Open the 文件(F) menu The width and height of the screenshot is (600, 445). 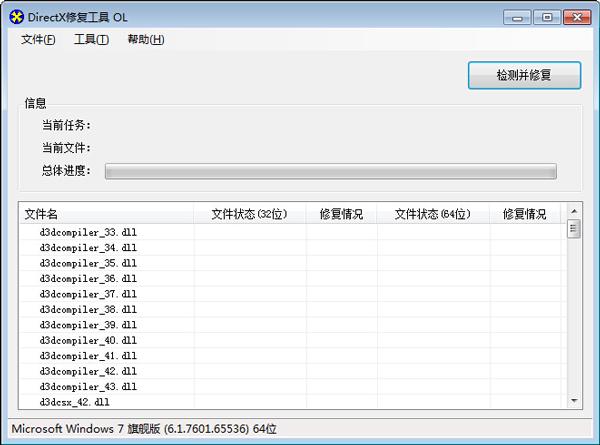point(38,39)
